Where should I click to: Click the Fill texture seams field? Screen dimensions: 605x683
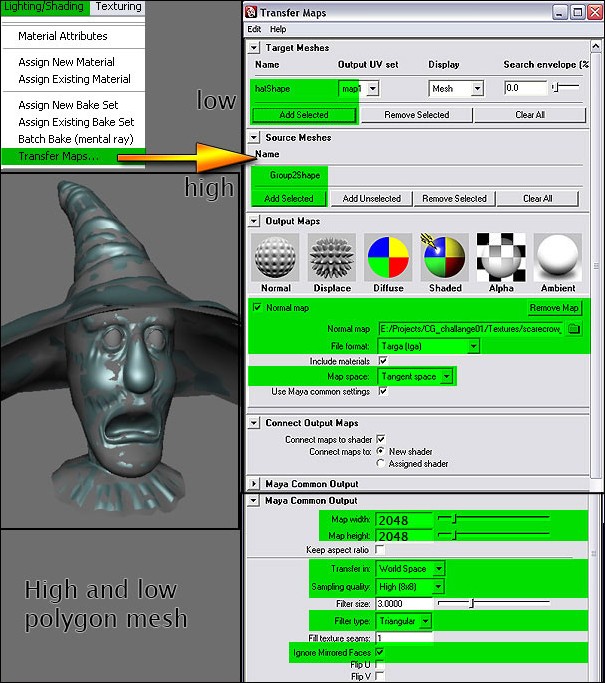[404, 638]
